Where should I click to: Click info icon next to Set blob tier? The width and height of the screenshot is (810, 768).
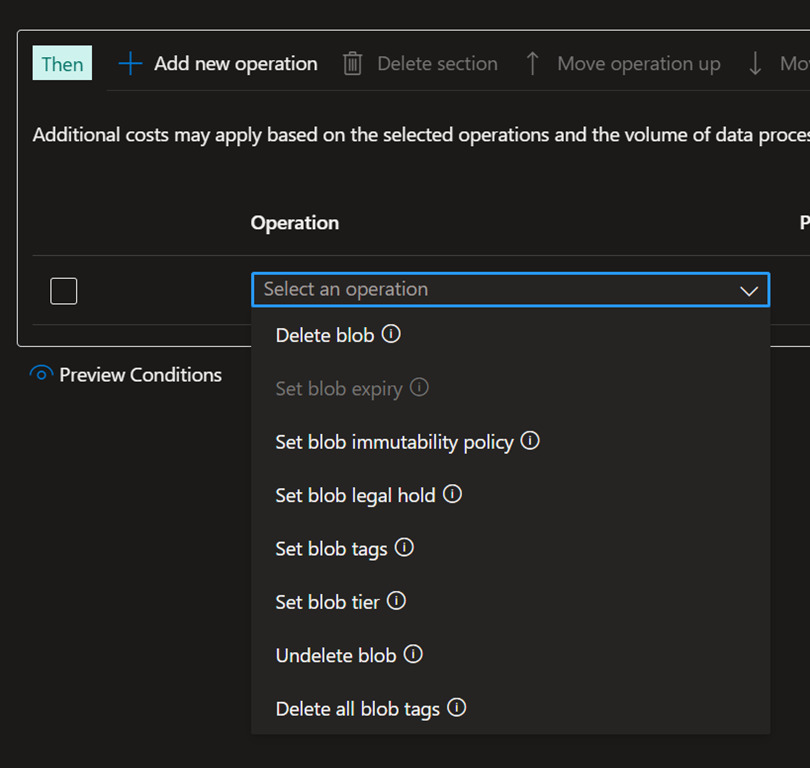(x=396, y=601)
